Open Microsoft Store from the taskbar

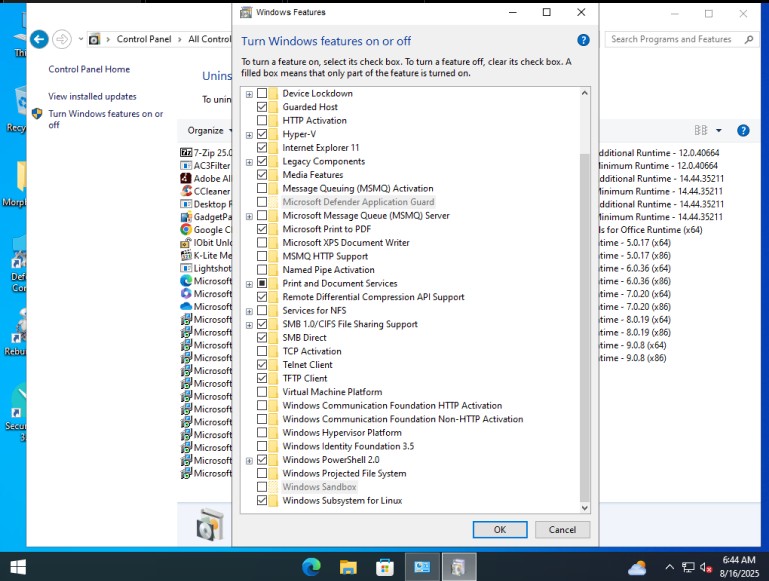pyautogui.click(x=385, y=567)
